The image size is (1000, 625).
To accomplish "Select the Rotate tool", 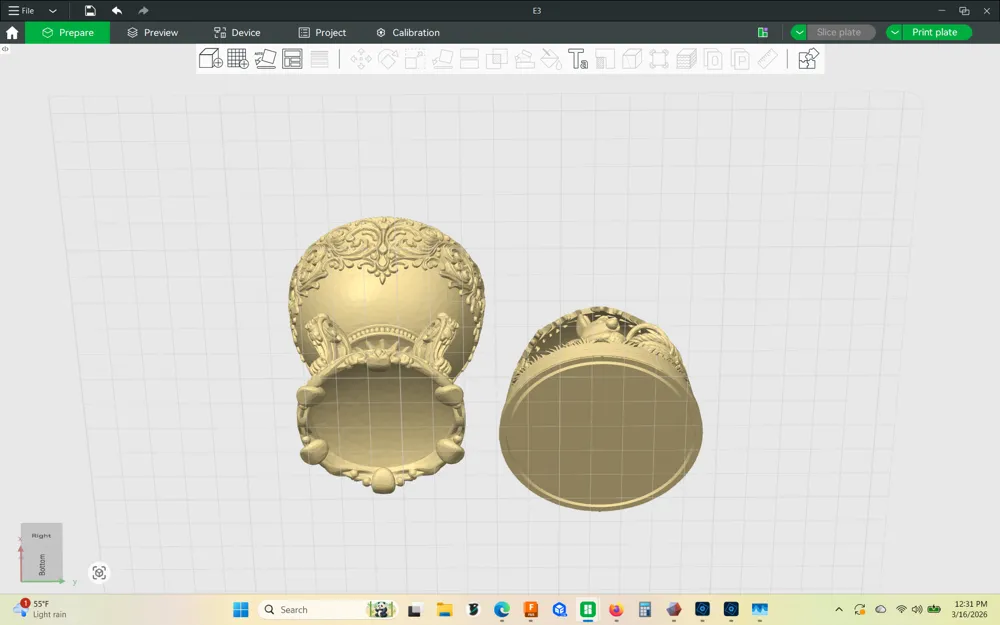I will (x=388, y=59).
